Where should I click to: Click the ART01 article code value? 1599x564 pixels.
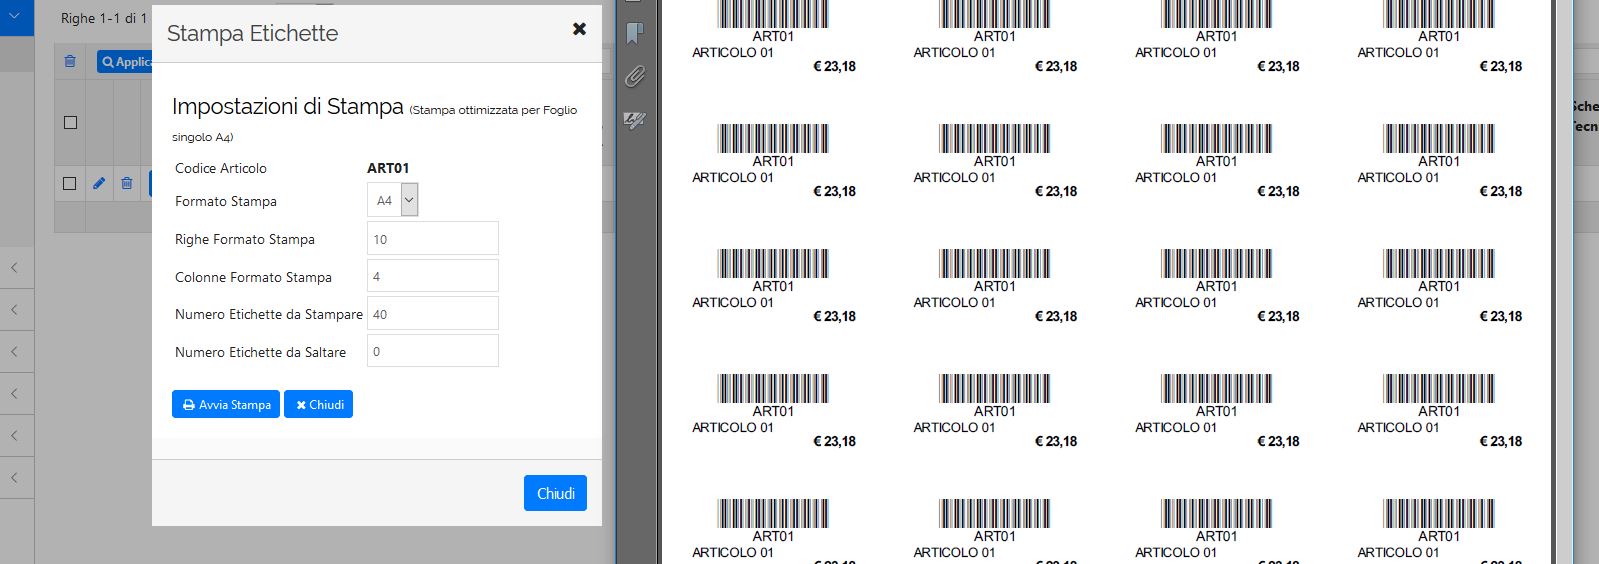coord(388,168)
